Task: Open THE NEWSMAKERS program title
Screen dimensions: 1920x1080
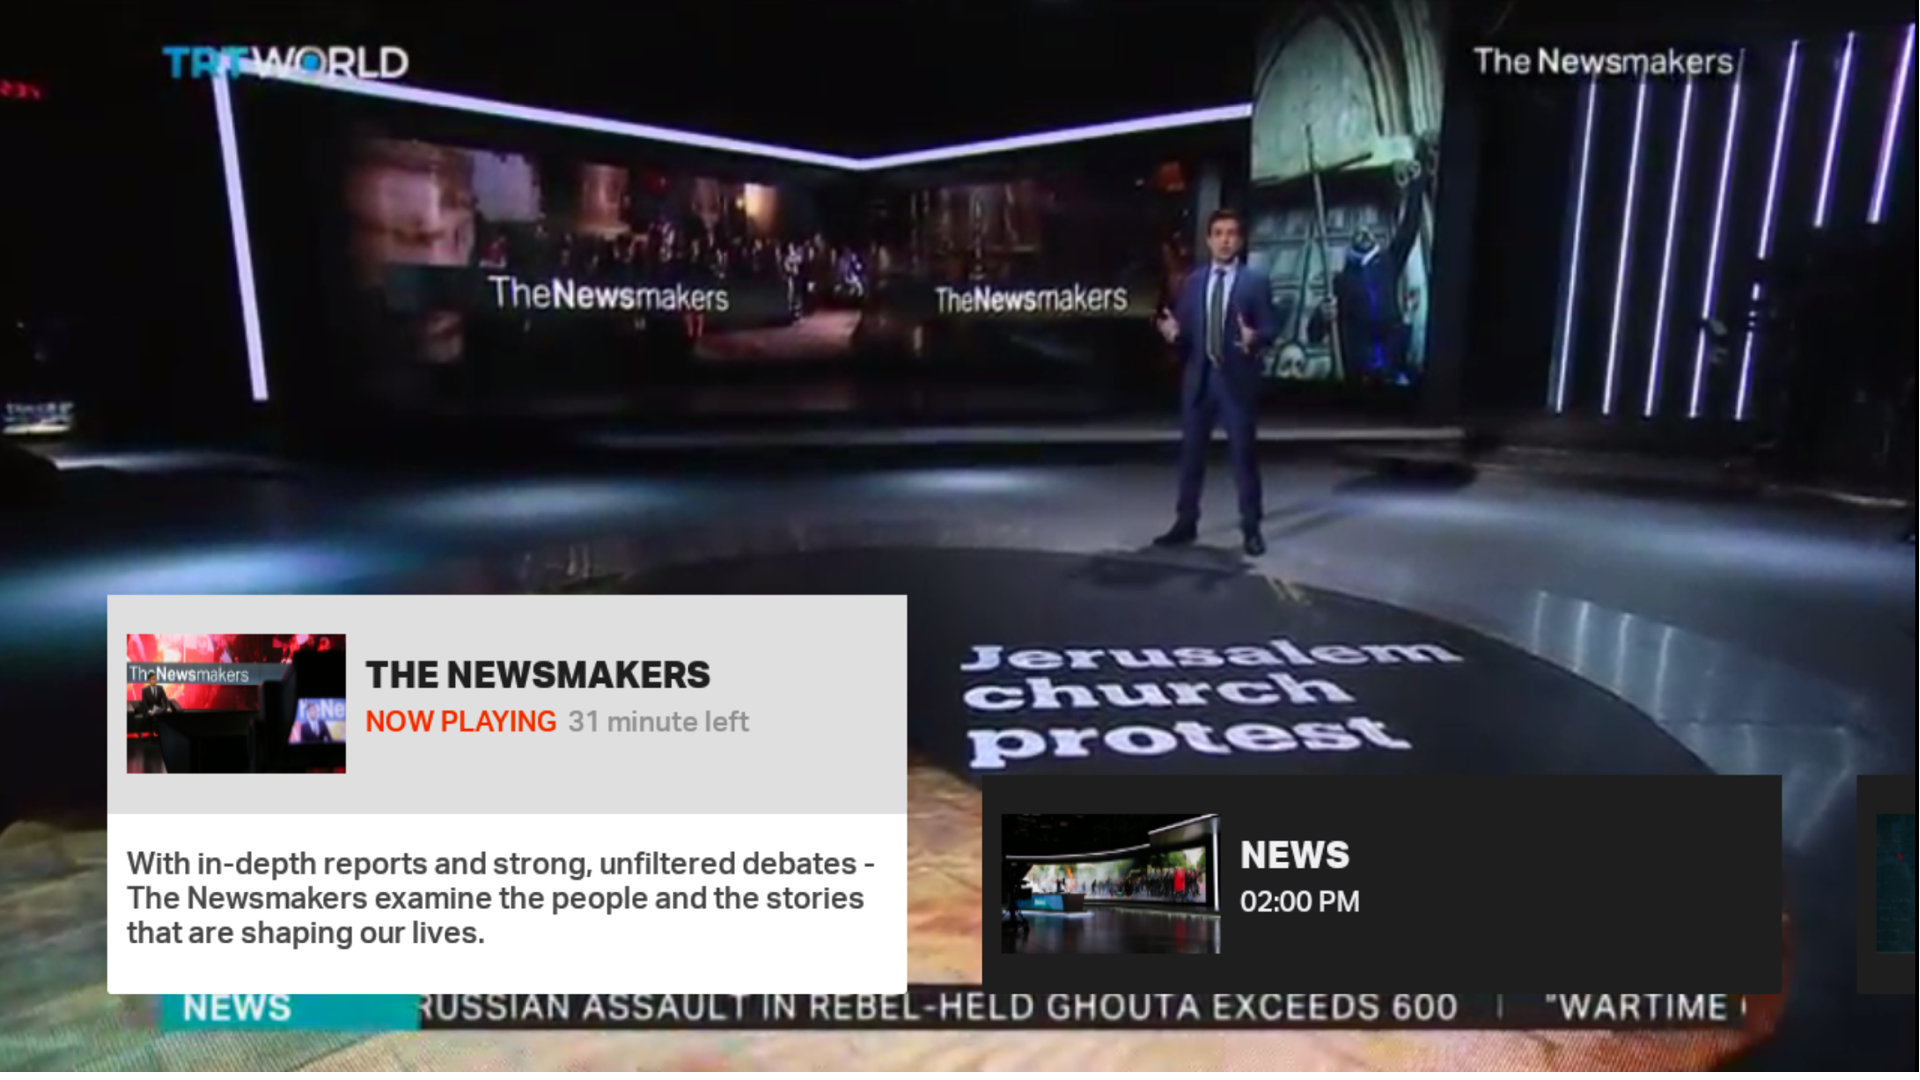Action: [x=538, y=675]
